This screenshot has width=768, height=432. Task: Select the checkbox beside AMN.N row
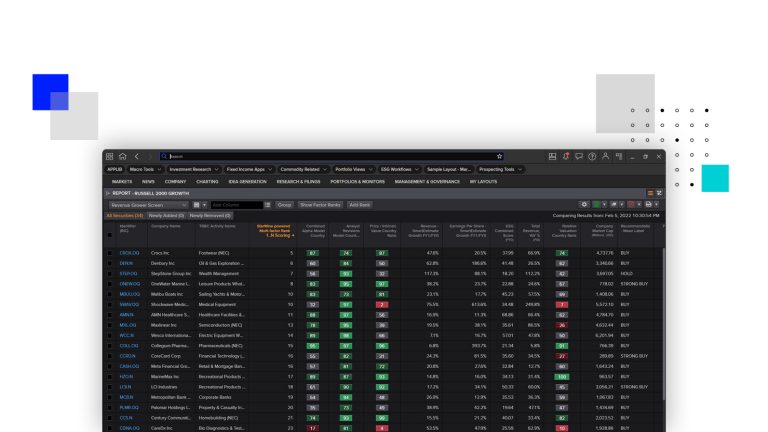point(110,314)
